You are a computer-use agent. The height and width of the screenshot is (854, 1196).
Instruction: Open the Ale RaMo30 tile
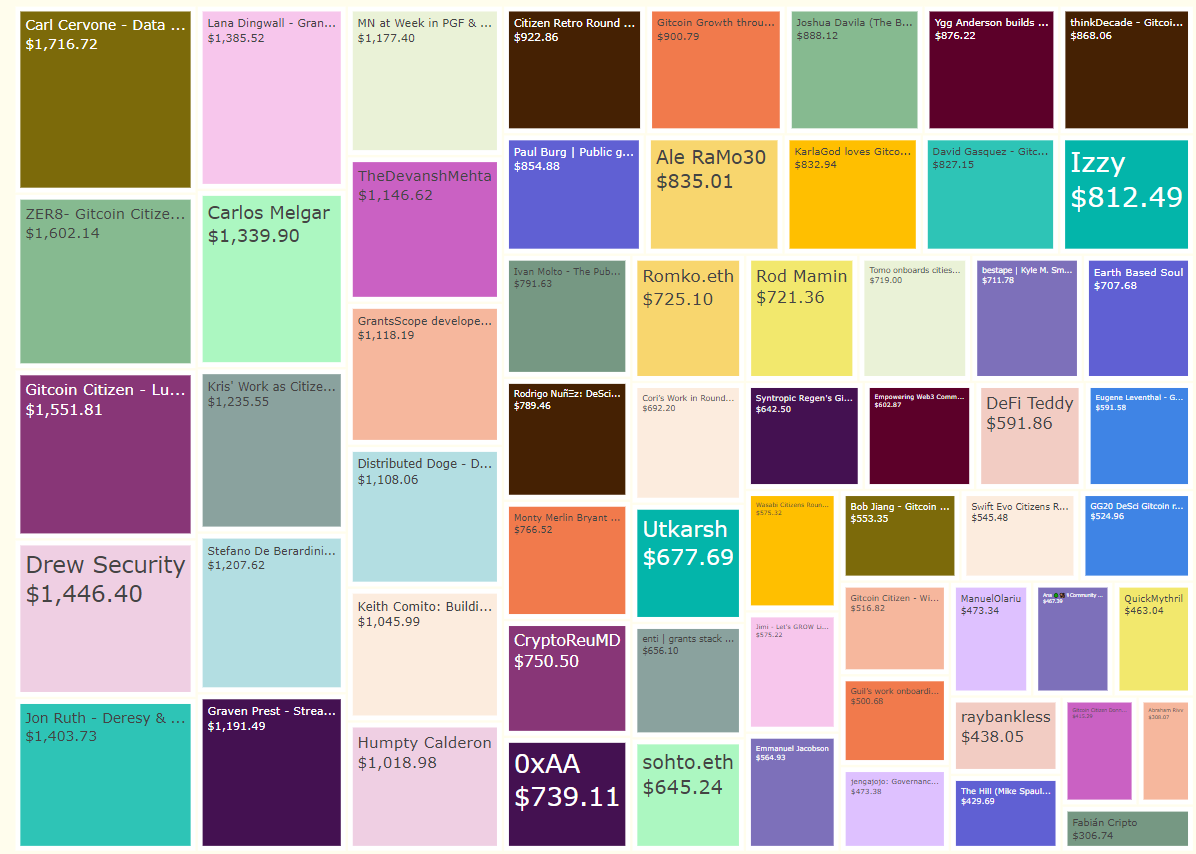point(713,194)
